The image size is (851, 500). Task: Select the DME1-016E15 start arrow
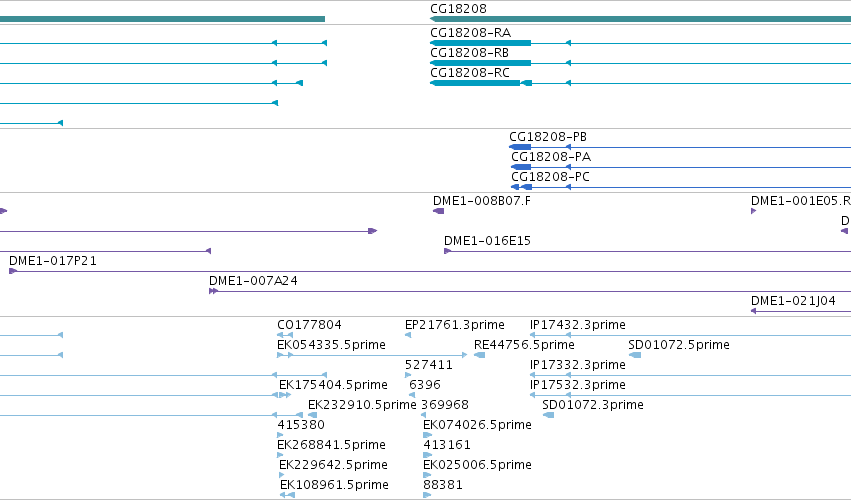coord(447,251)
